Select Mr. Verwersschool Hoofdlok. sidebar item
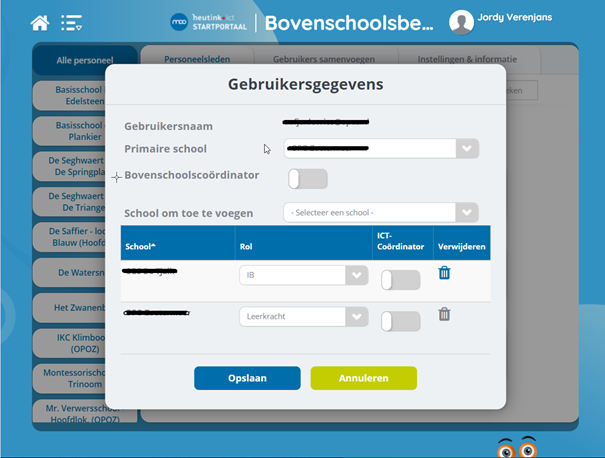Viewport: 605px width, 458px height. coord(69,411)
